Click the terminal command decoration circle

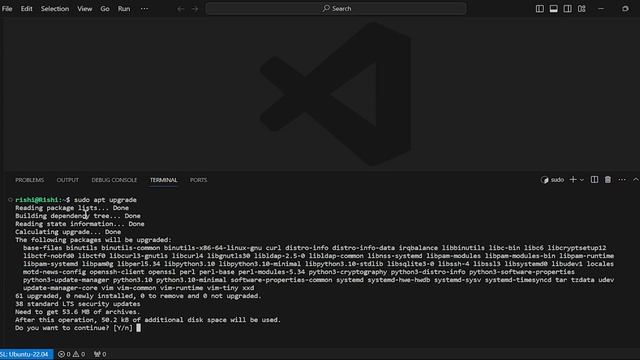[10, 200]
